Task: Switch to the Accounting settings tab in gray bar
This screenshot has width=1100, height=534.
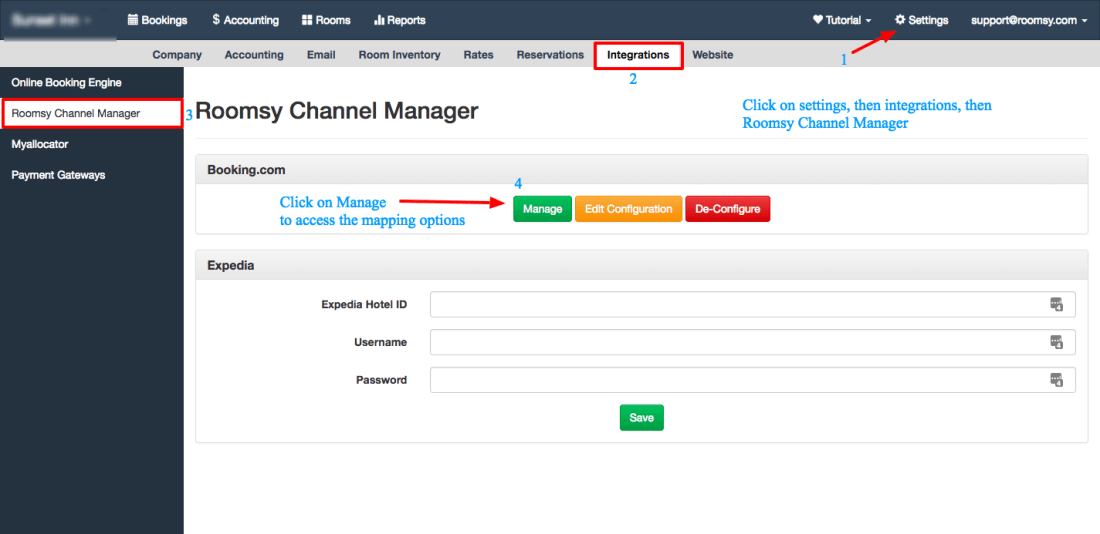Action: coord(254,55)
